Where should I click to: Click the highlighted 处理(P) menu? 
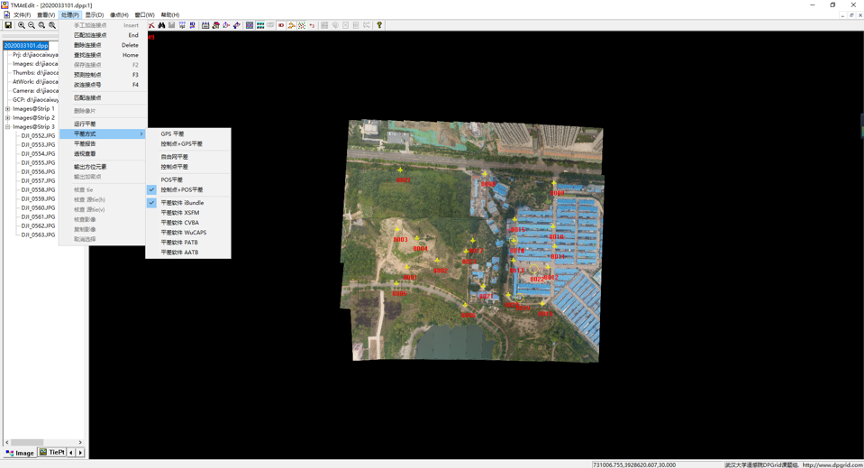[70, 15]
